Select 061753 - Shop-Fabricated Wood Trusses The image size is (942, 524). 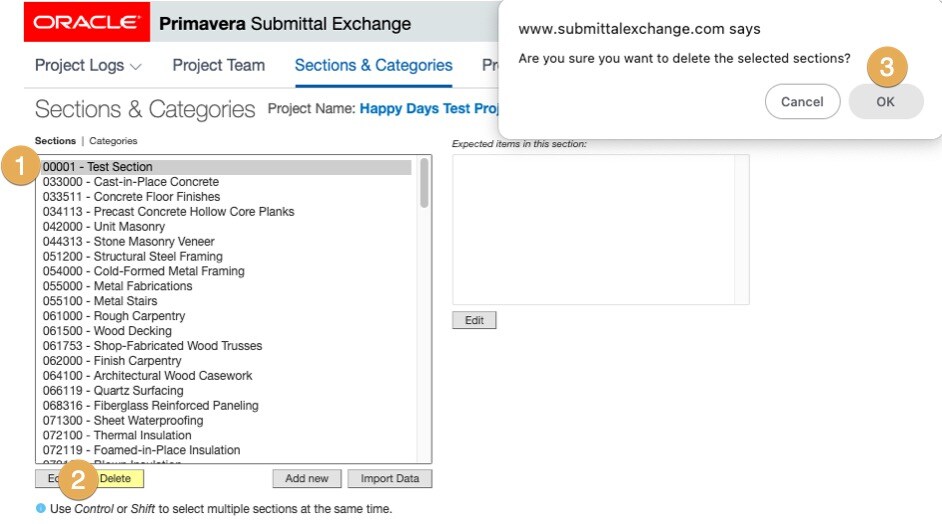pos(226,346)
